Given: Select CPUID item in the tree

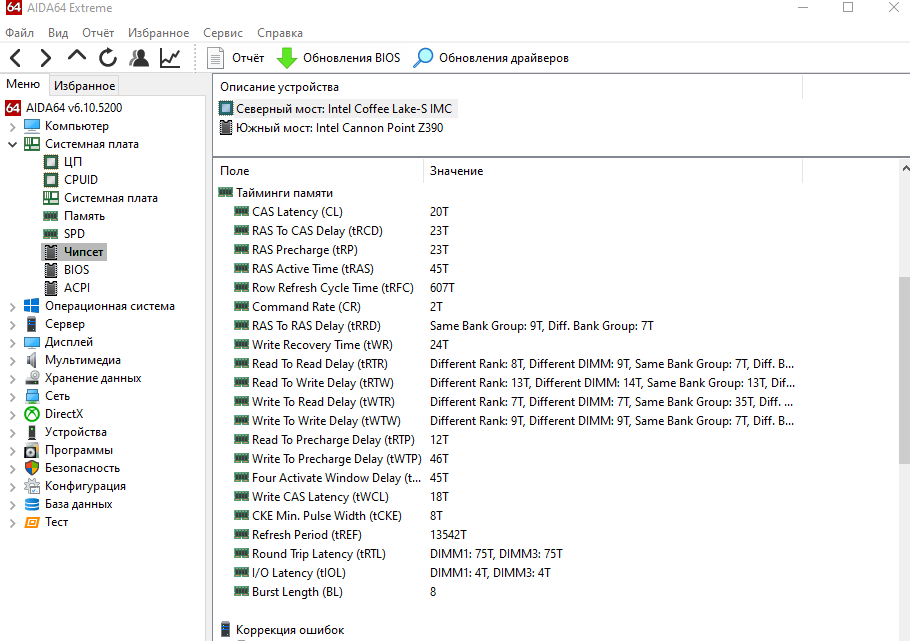Looking at the screenshot, I should point(71,179).
